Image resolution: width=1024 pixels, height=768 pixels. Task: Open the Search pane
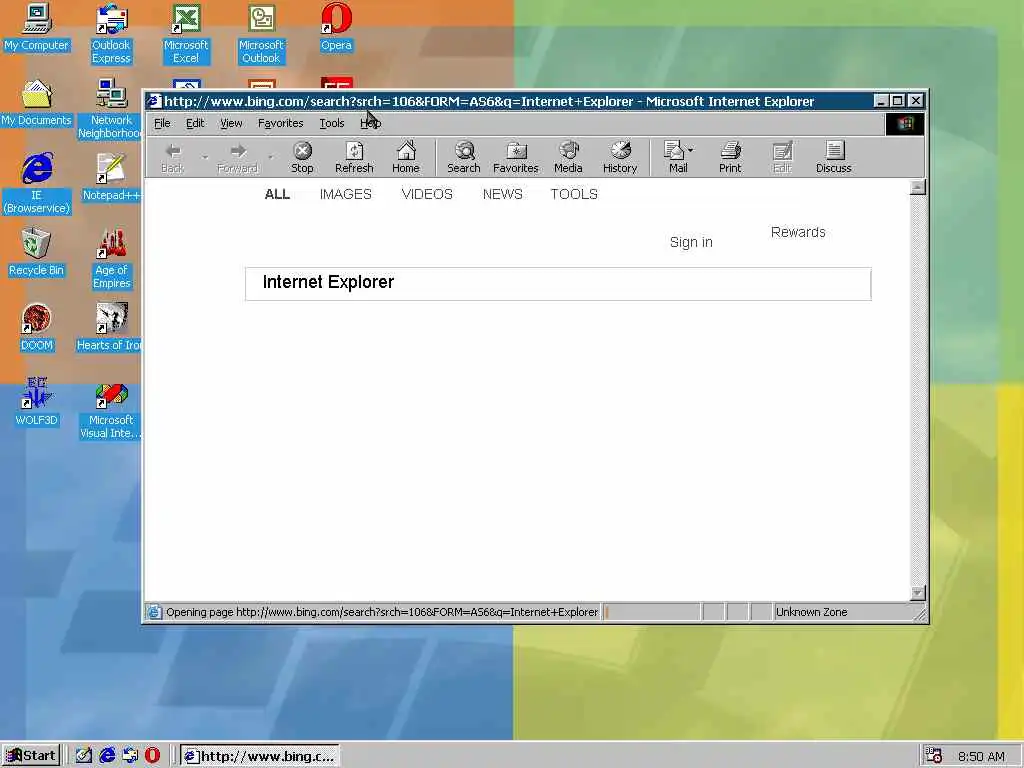click(464, 157)
